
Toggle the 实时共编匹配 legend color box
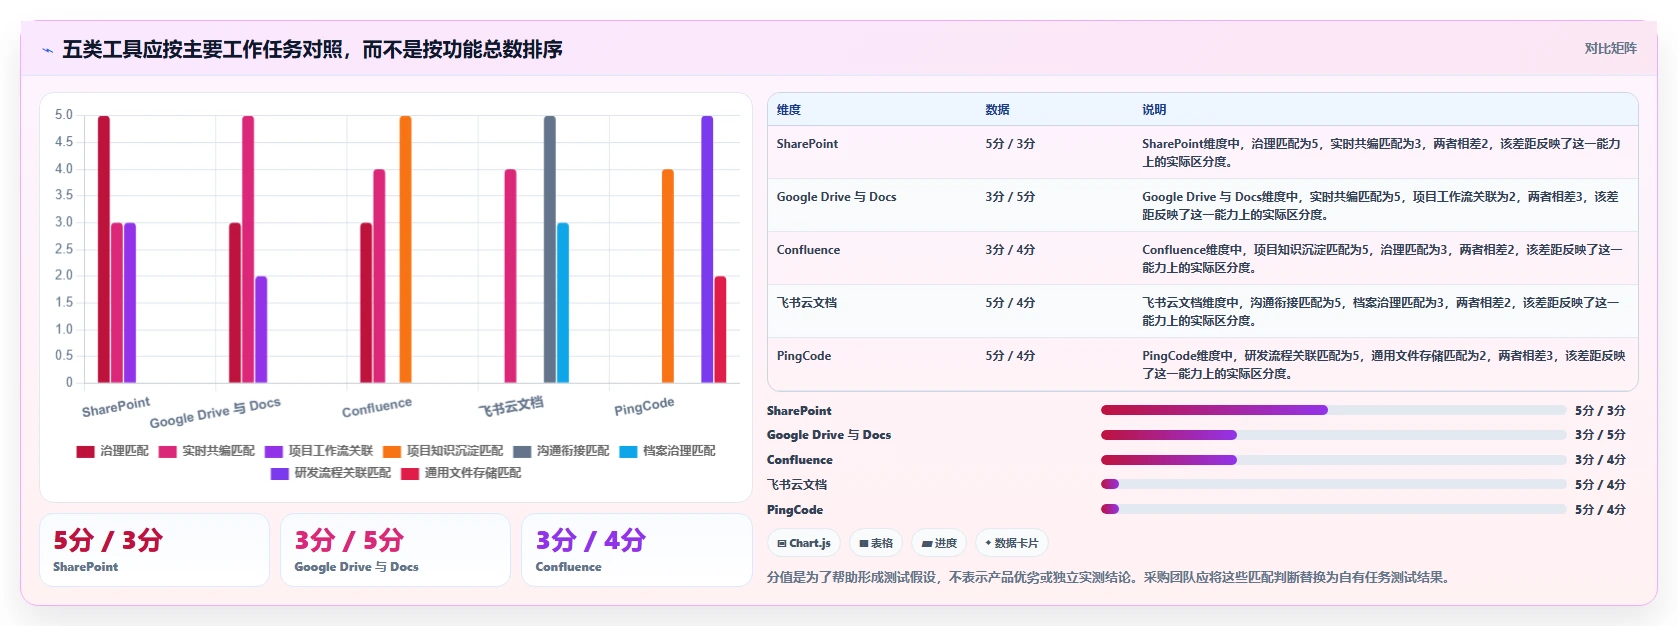tap(167, 452)
